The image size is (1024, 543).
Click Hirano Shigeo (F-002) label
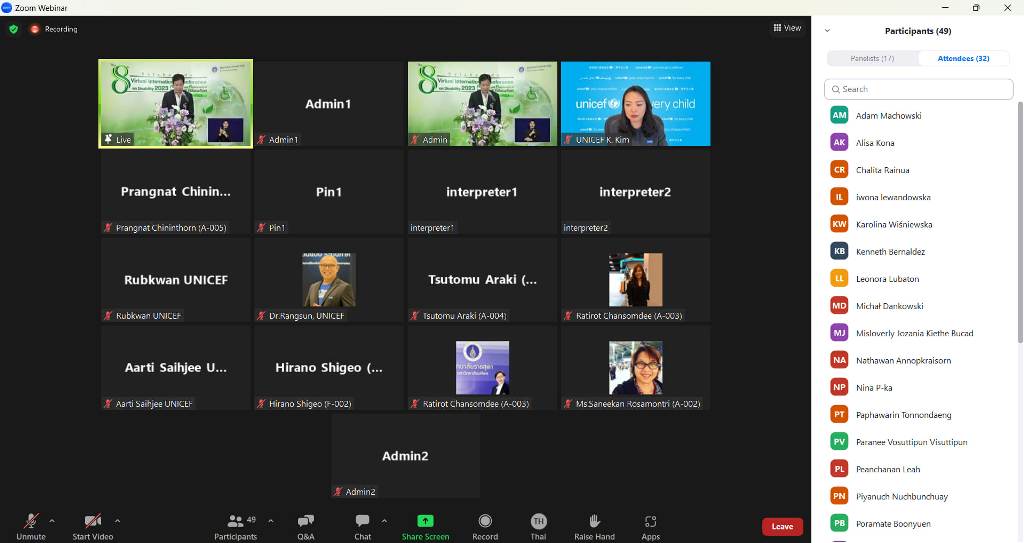(x=310, y=404)
